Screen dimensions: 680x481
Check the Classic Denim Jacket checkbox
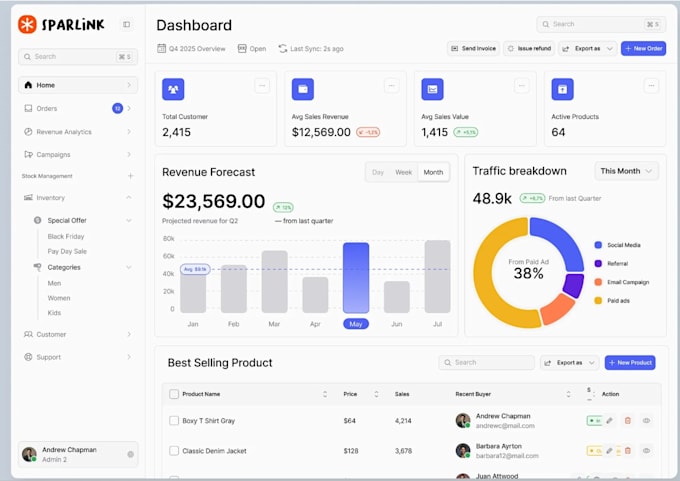[174, 451]
